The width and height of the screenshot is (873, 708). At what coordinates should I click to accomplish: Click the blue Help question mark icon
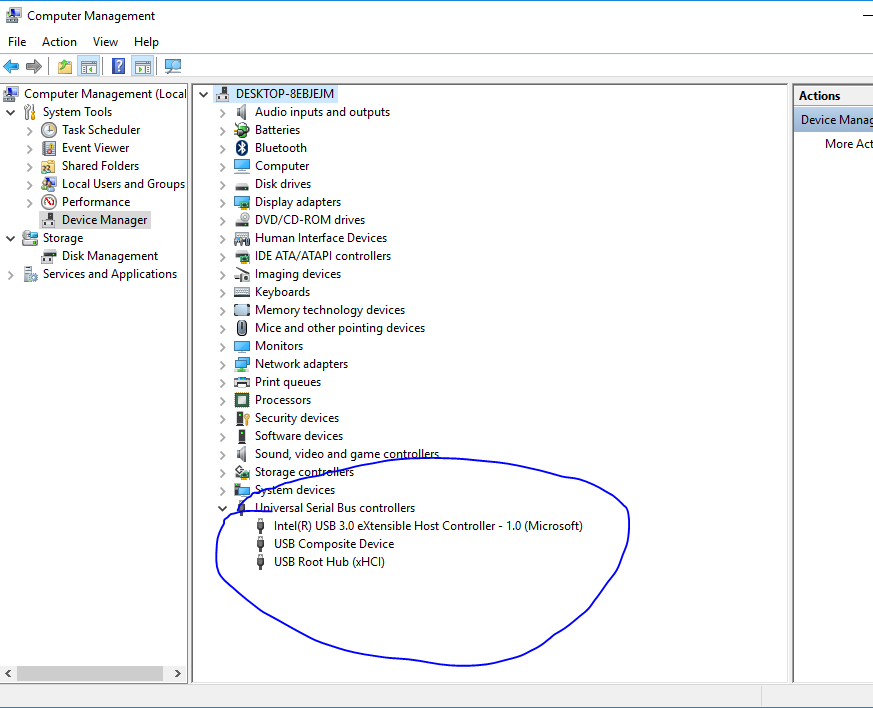118,67
